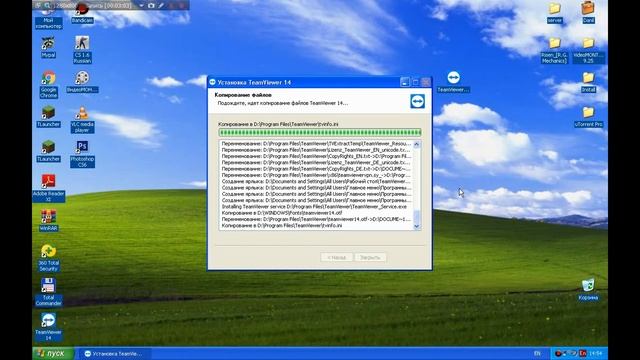Screen dimensions: 640x360
Task: Click the scroll down arrow in installer log
Action: tap(416, 226)
